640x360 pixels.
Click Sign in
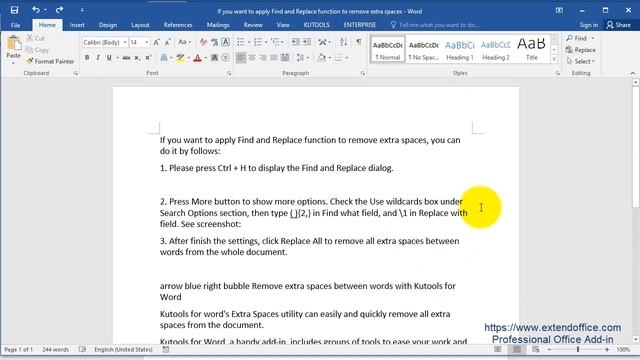pos(589,25)
